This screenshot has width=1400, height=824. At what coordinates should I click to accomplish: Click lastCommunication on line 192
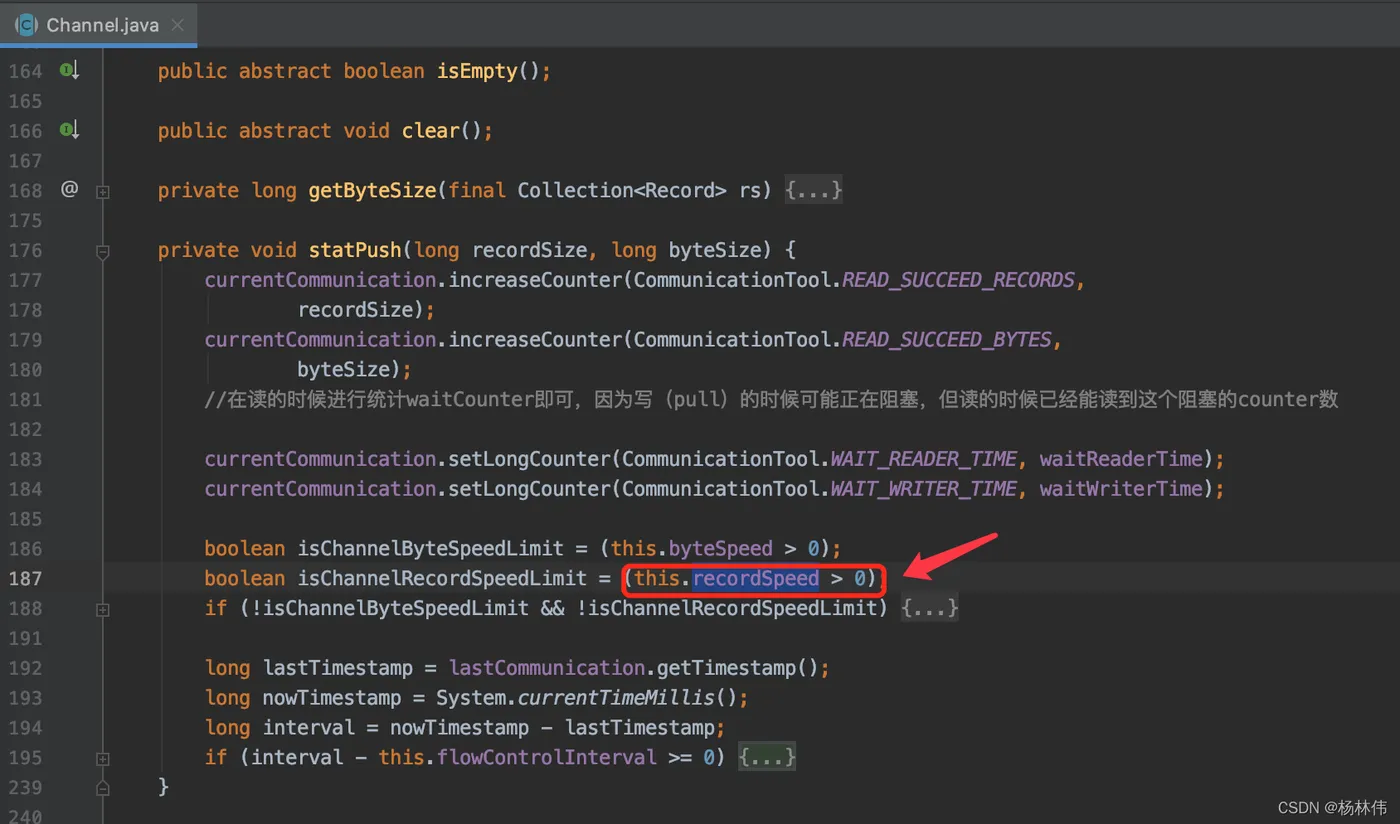point(547,667)
